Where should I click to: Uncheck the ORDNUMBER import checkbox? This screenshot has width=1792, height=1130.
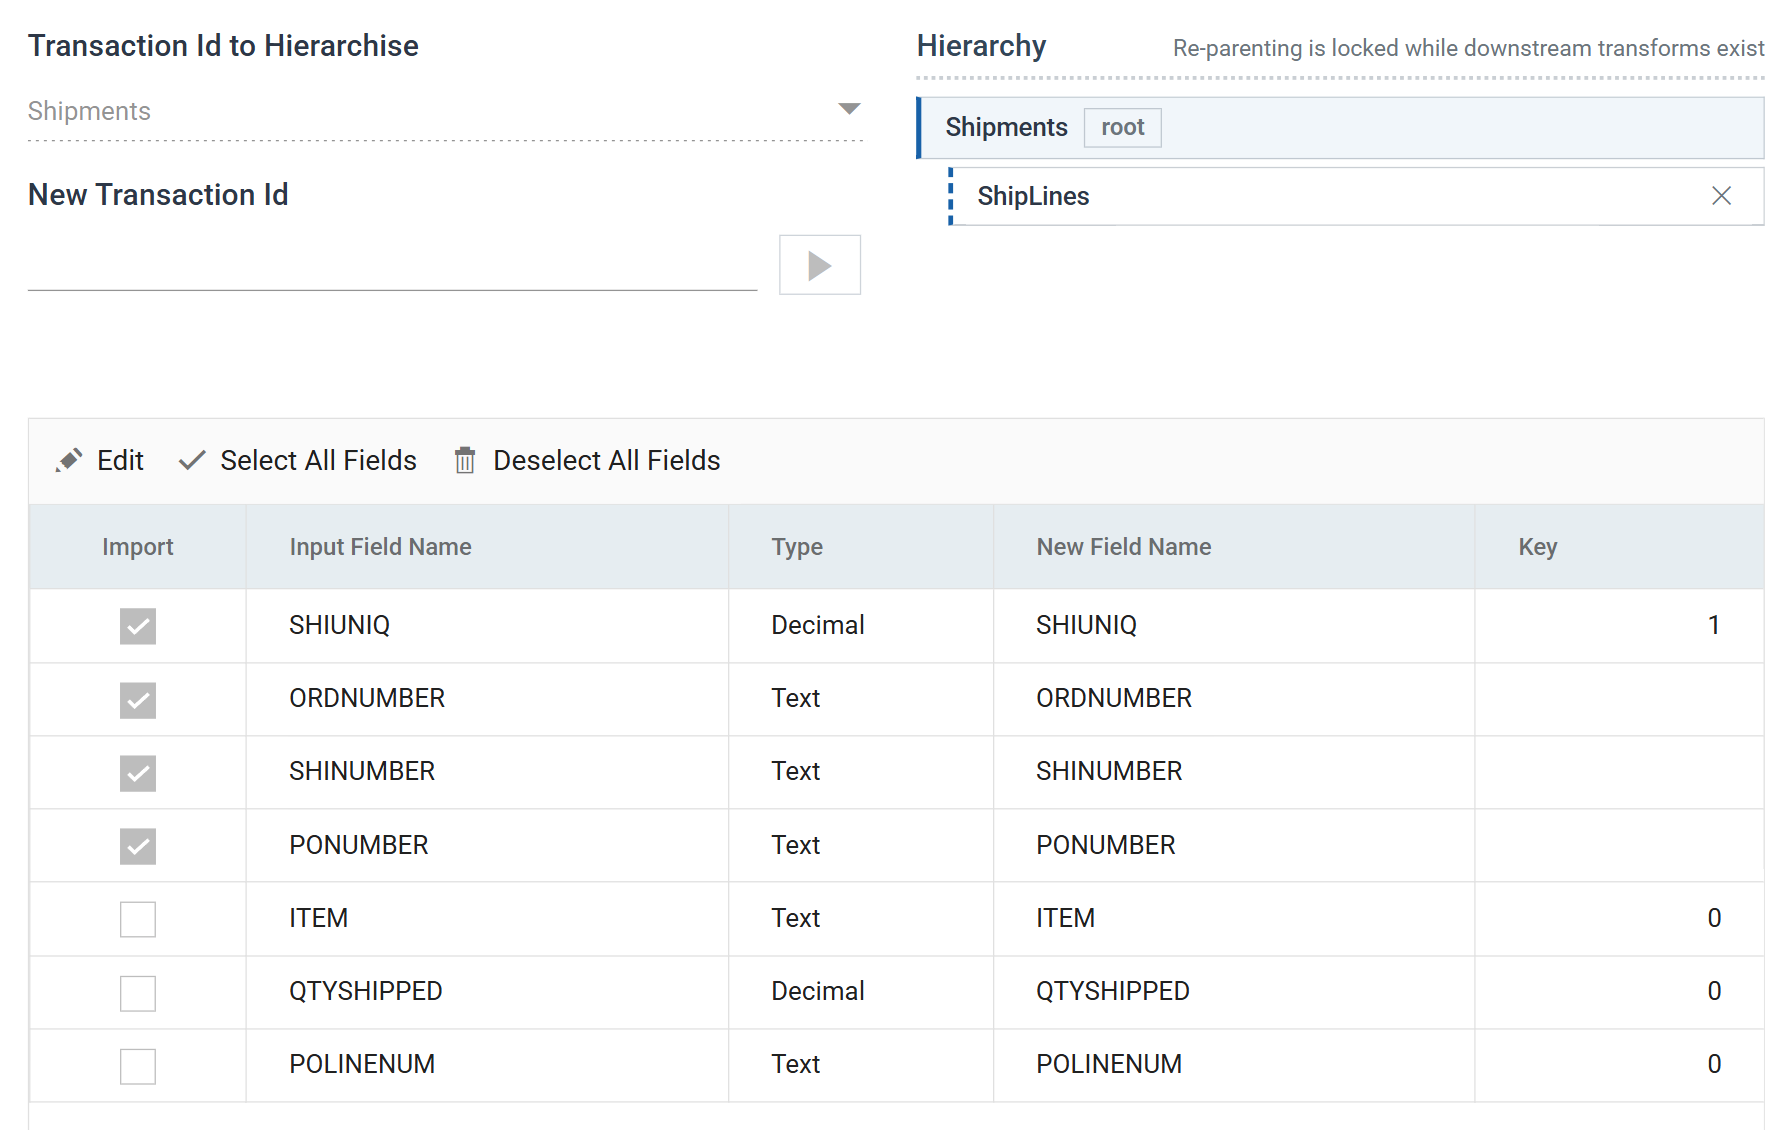point(138,700)
